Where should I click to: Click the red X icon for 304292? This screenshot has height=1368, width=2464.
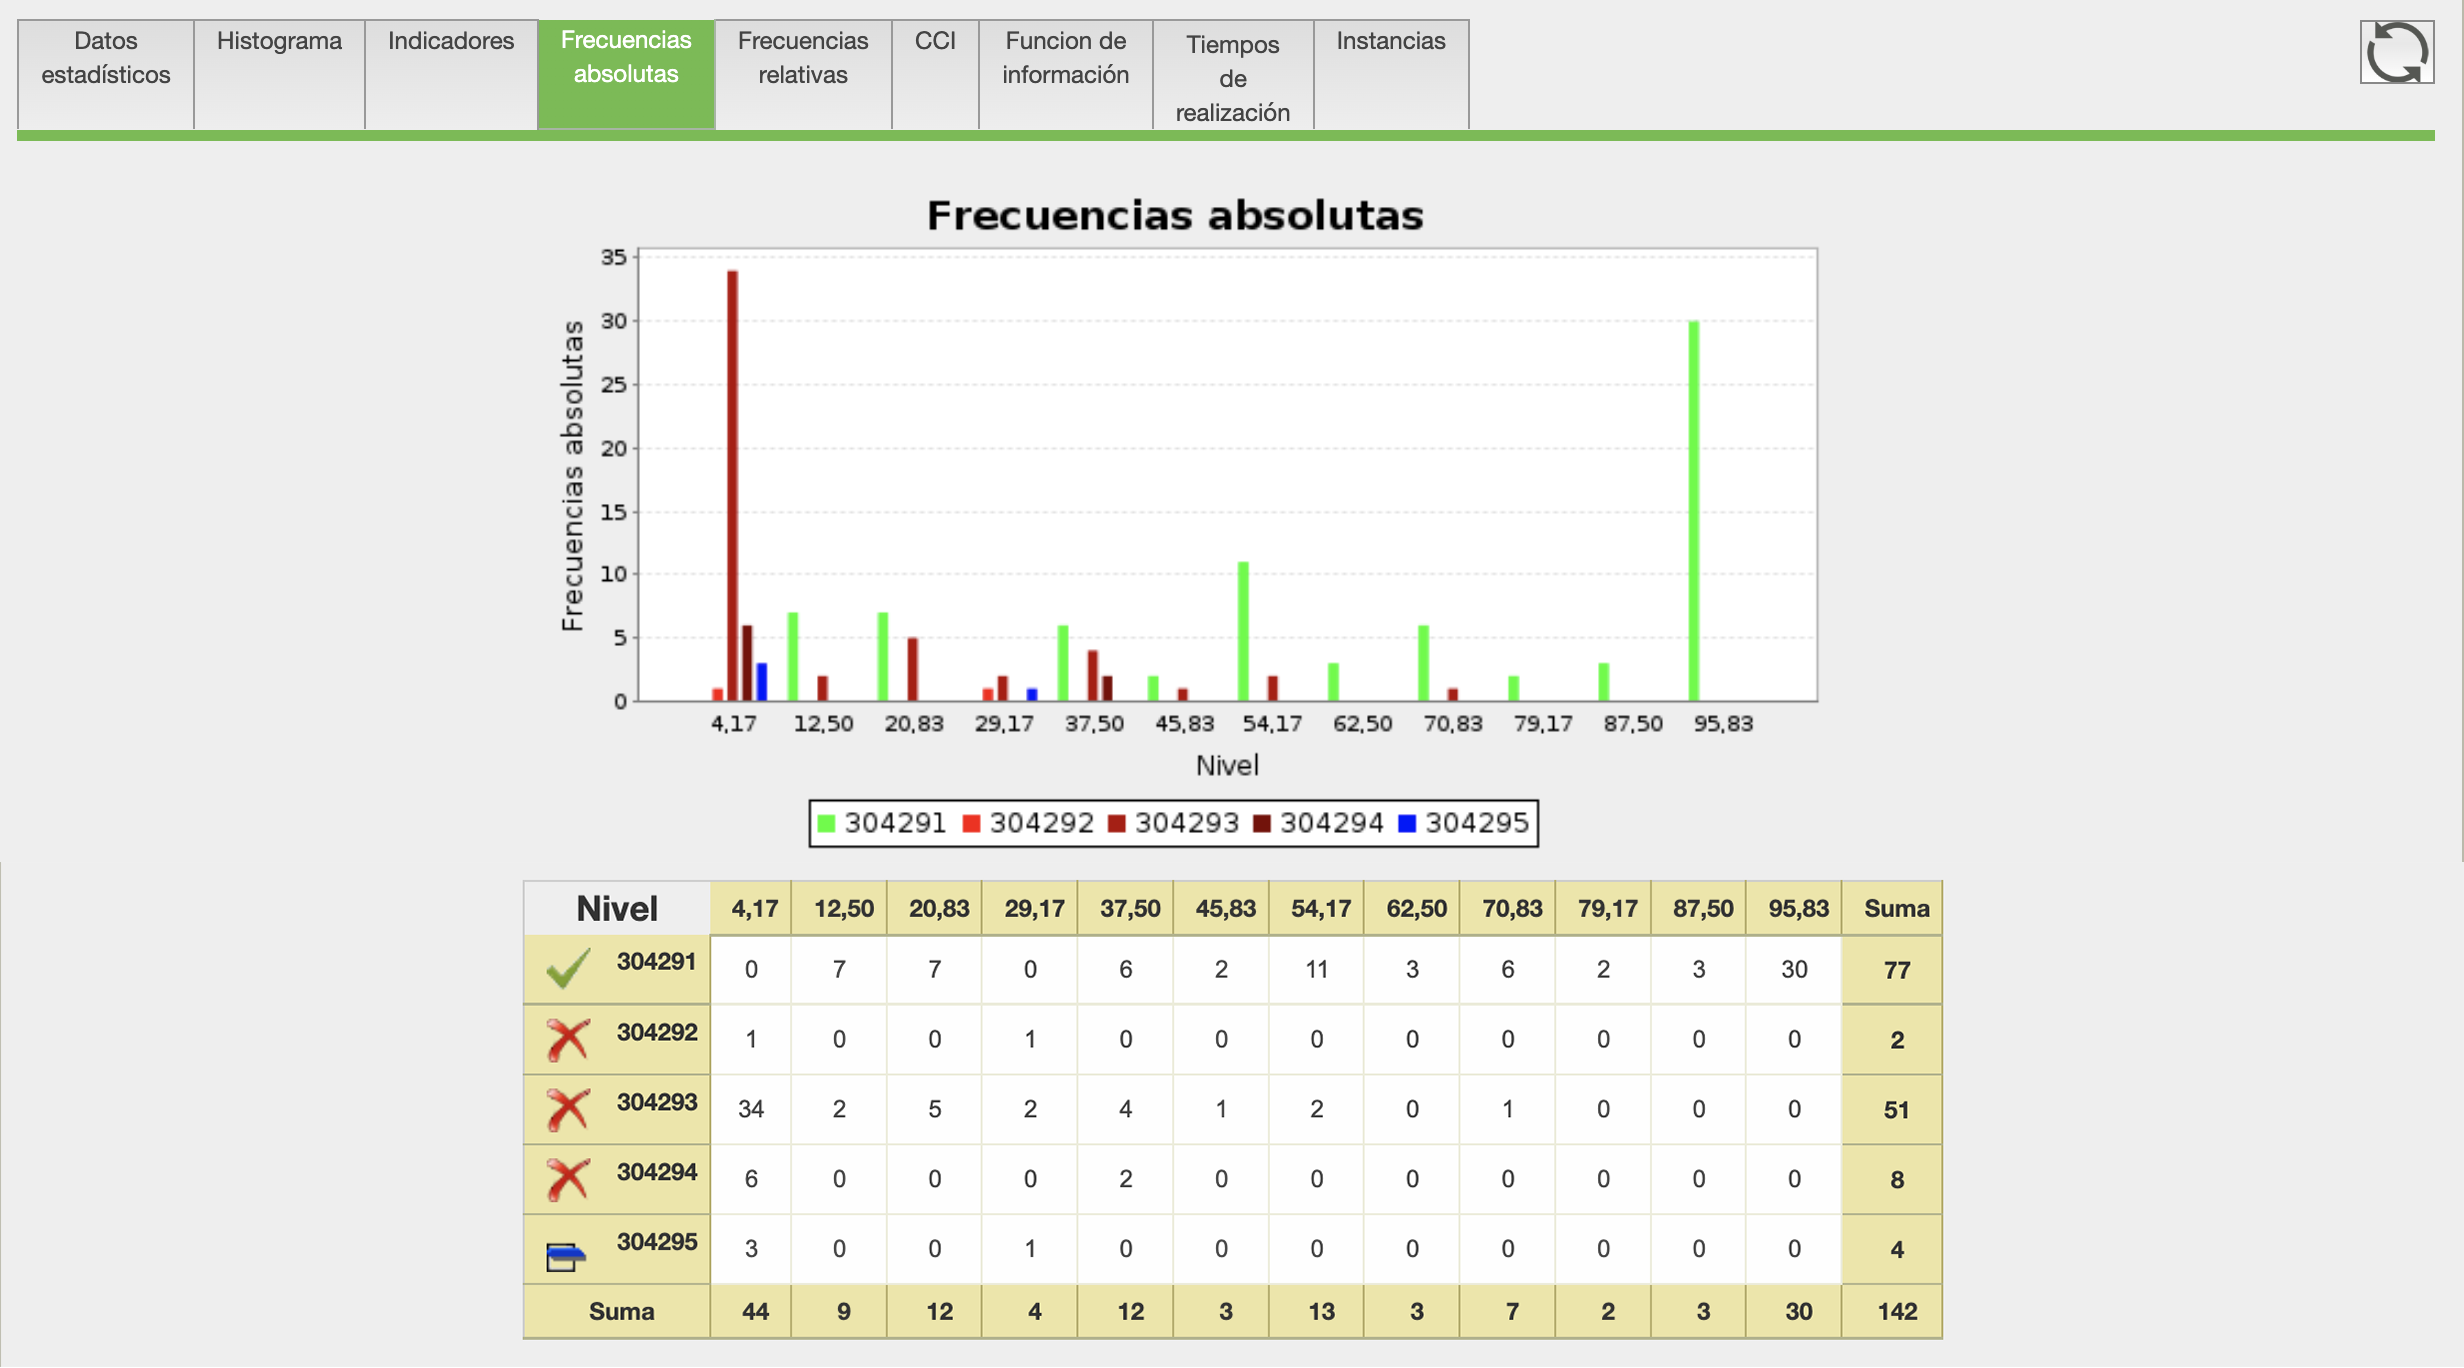coord(568,1039)
